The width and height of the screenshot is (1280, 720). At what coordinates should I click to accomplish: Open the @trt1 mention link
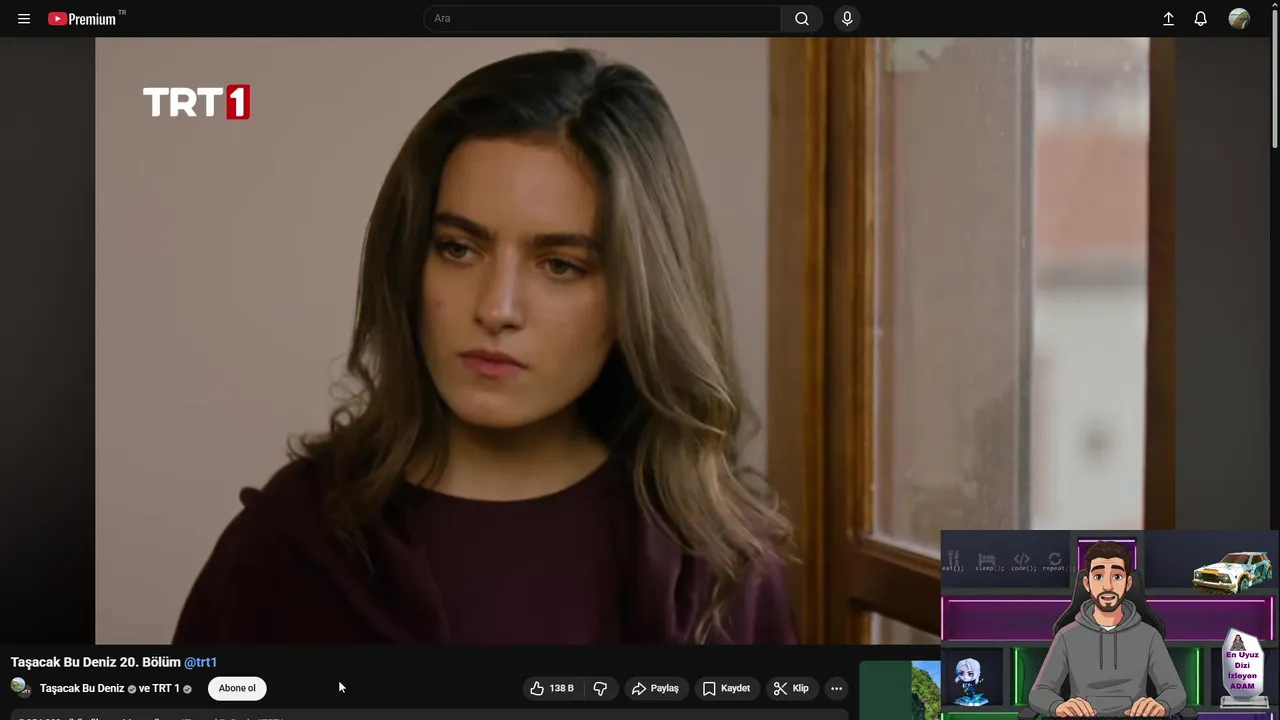point(200,662)
